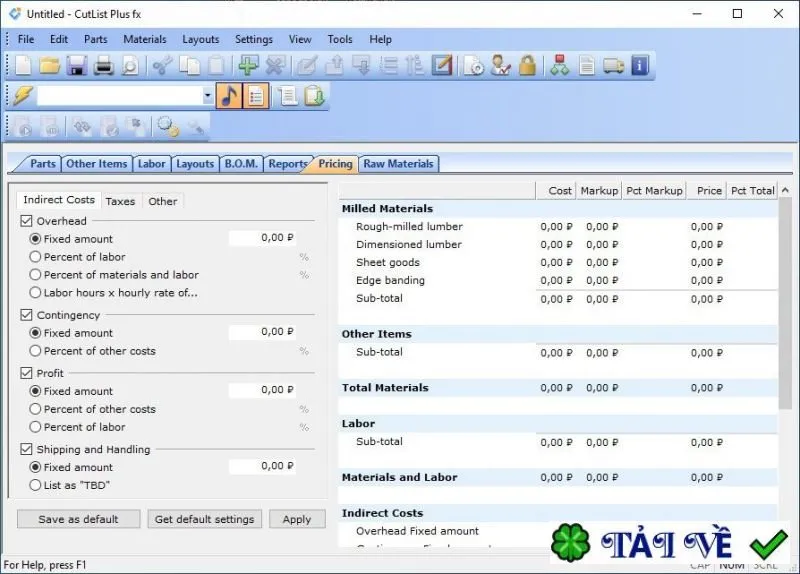800x574 pixels.
Task: Click the red and green hierarchy diagram icon
Action: (560, 66)
